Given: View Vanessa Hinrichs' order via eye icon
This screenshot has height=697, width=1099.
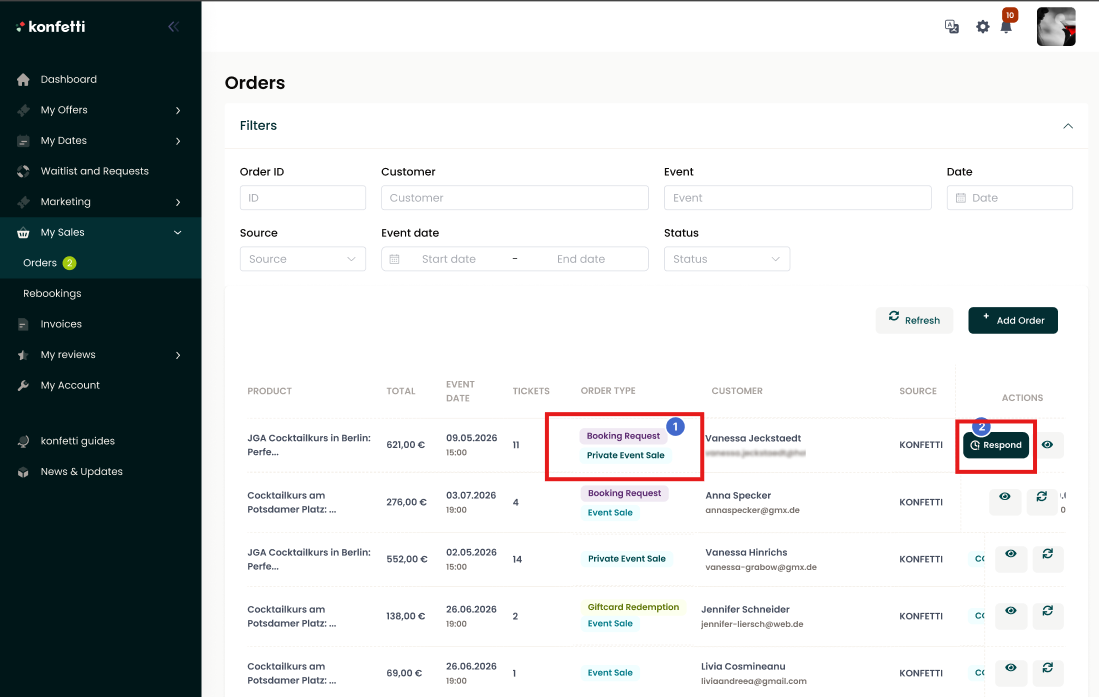Looking at the screenshot, I should click(x=1011, y=554).
